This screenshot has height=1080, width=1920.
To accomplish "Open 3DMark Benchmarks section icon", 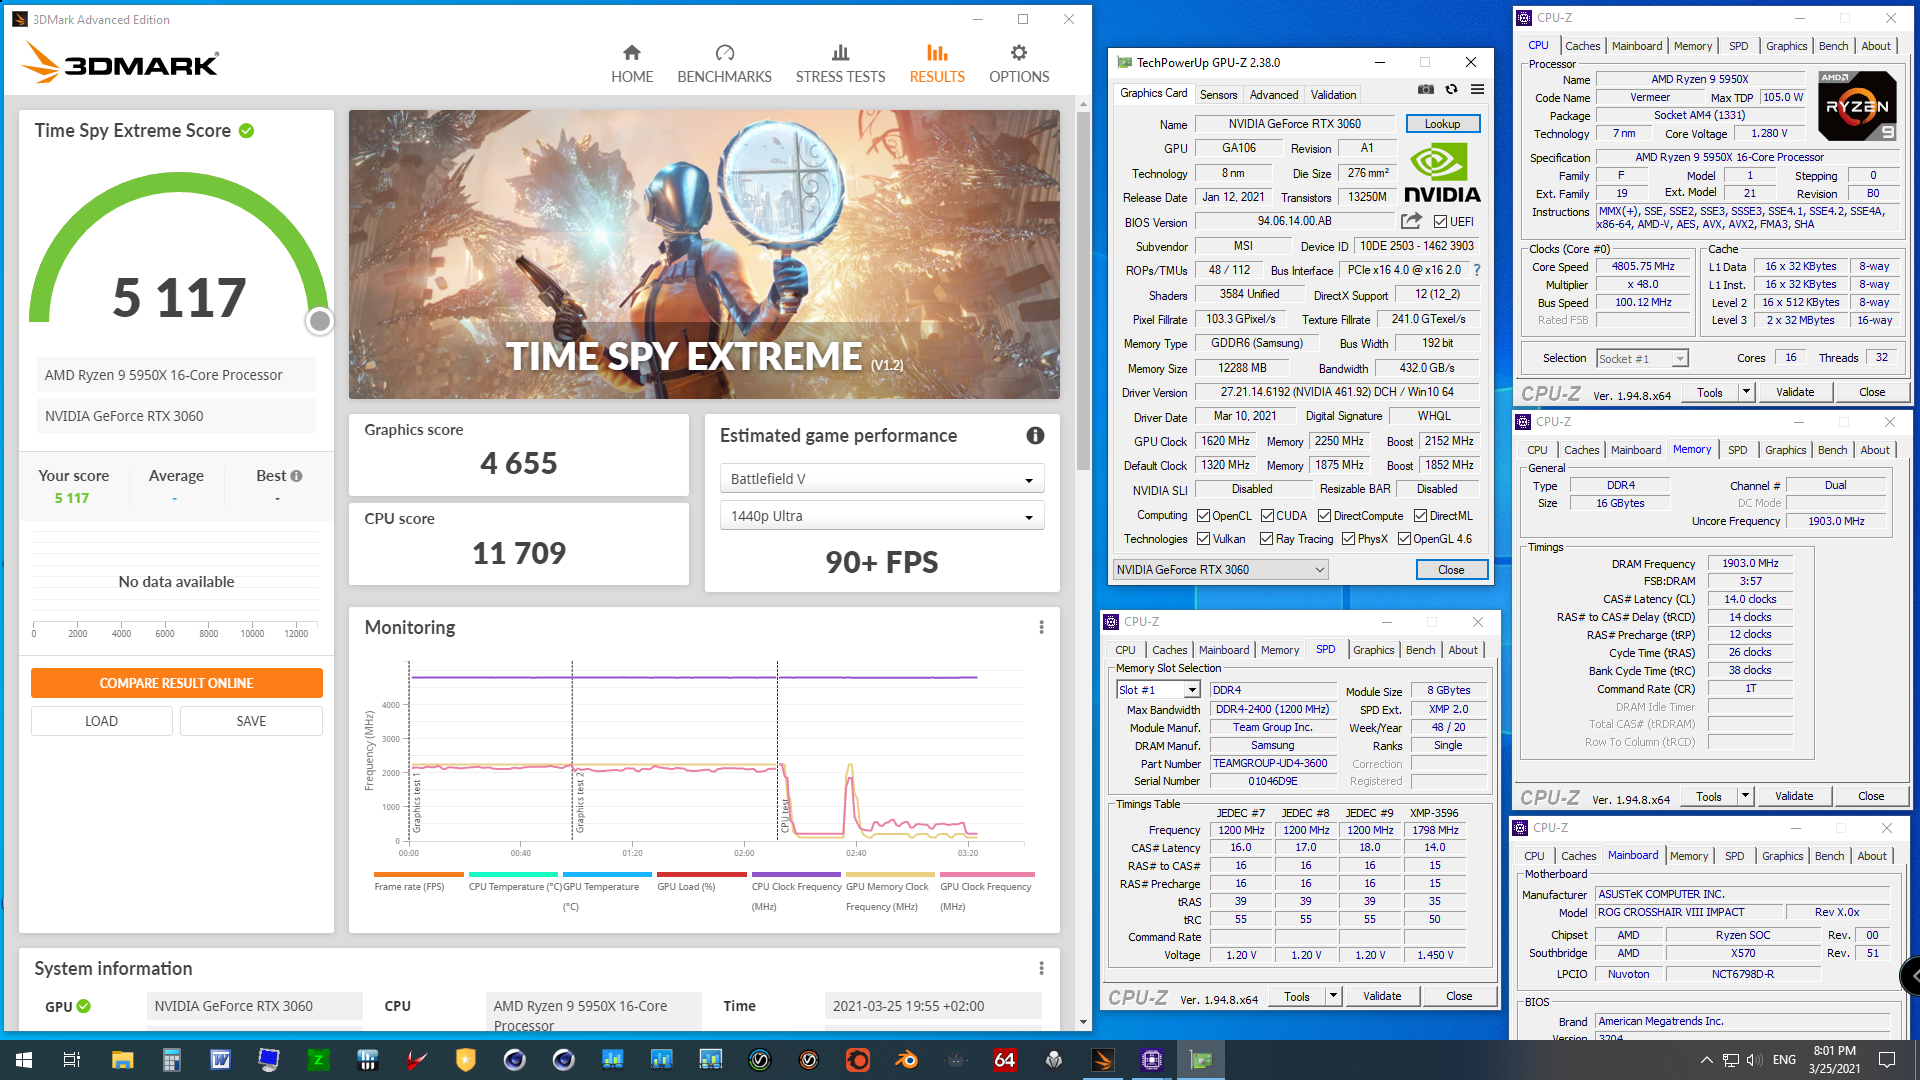I will tap(725, 53).
